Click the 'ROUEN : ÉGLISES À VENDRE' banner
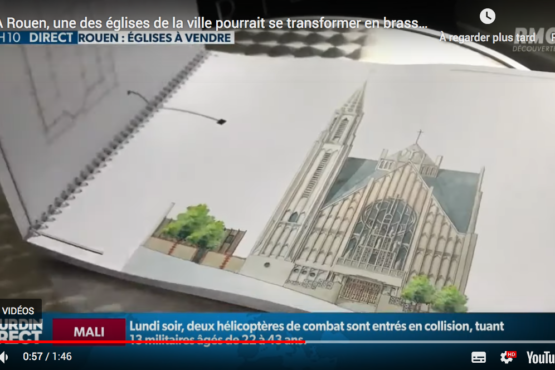 point(155,38)
